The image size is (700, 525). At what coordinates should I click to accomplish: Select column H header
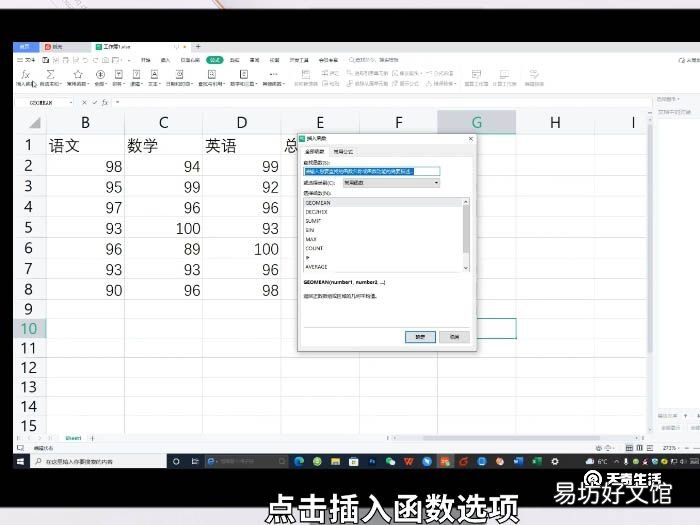point(555,122)
